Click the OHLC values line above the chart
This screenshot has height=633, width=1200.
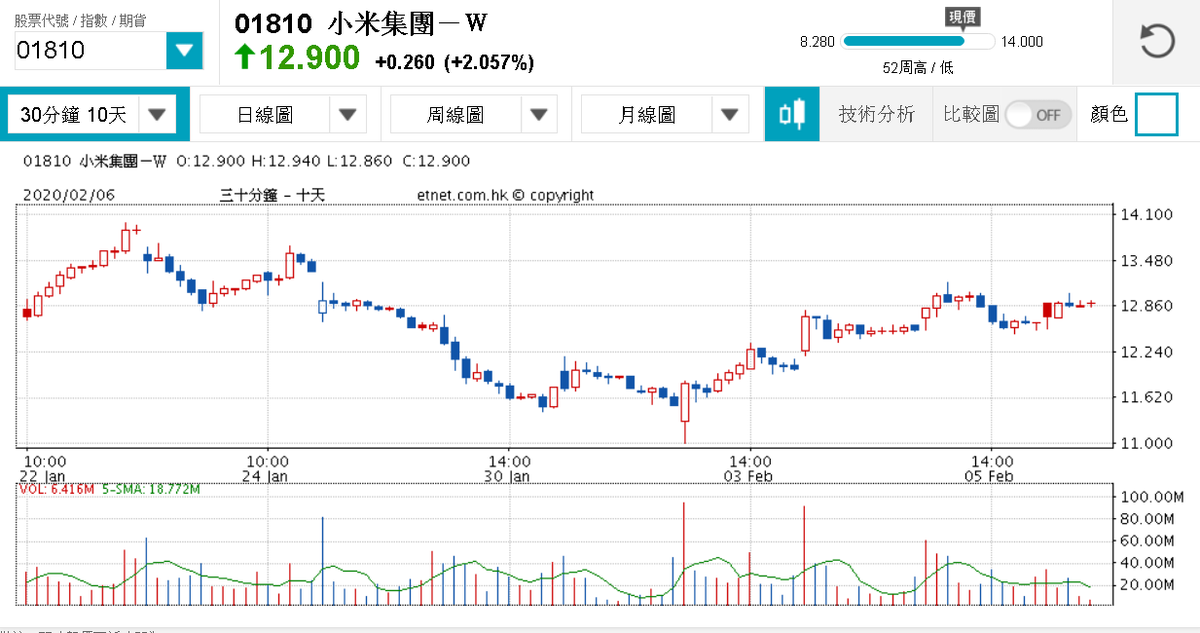[x=323, y=160]
